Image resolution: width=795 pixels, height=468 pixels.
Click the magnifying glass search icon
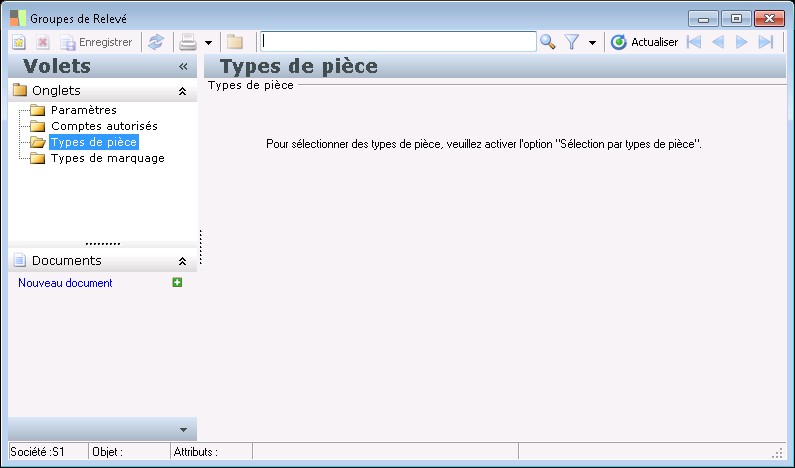(548, 42)
